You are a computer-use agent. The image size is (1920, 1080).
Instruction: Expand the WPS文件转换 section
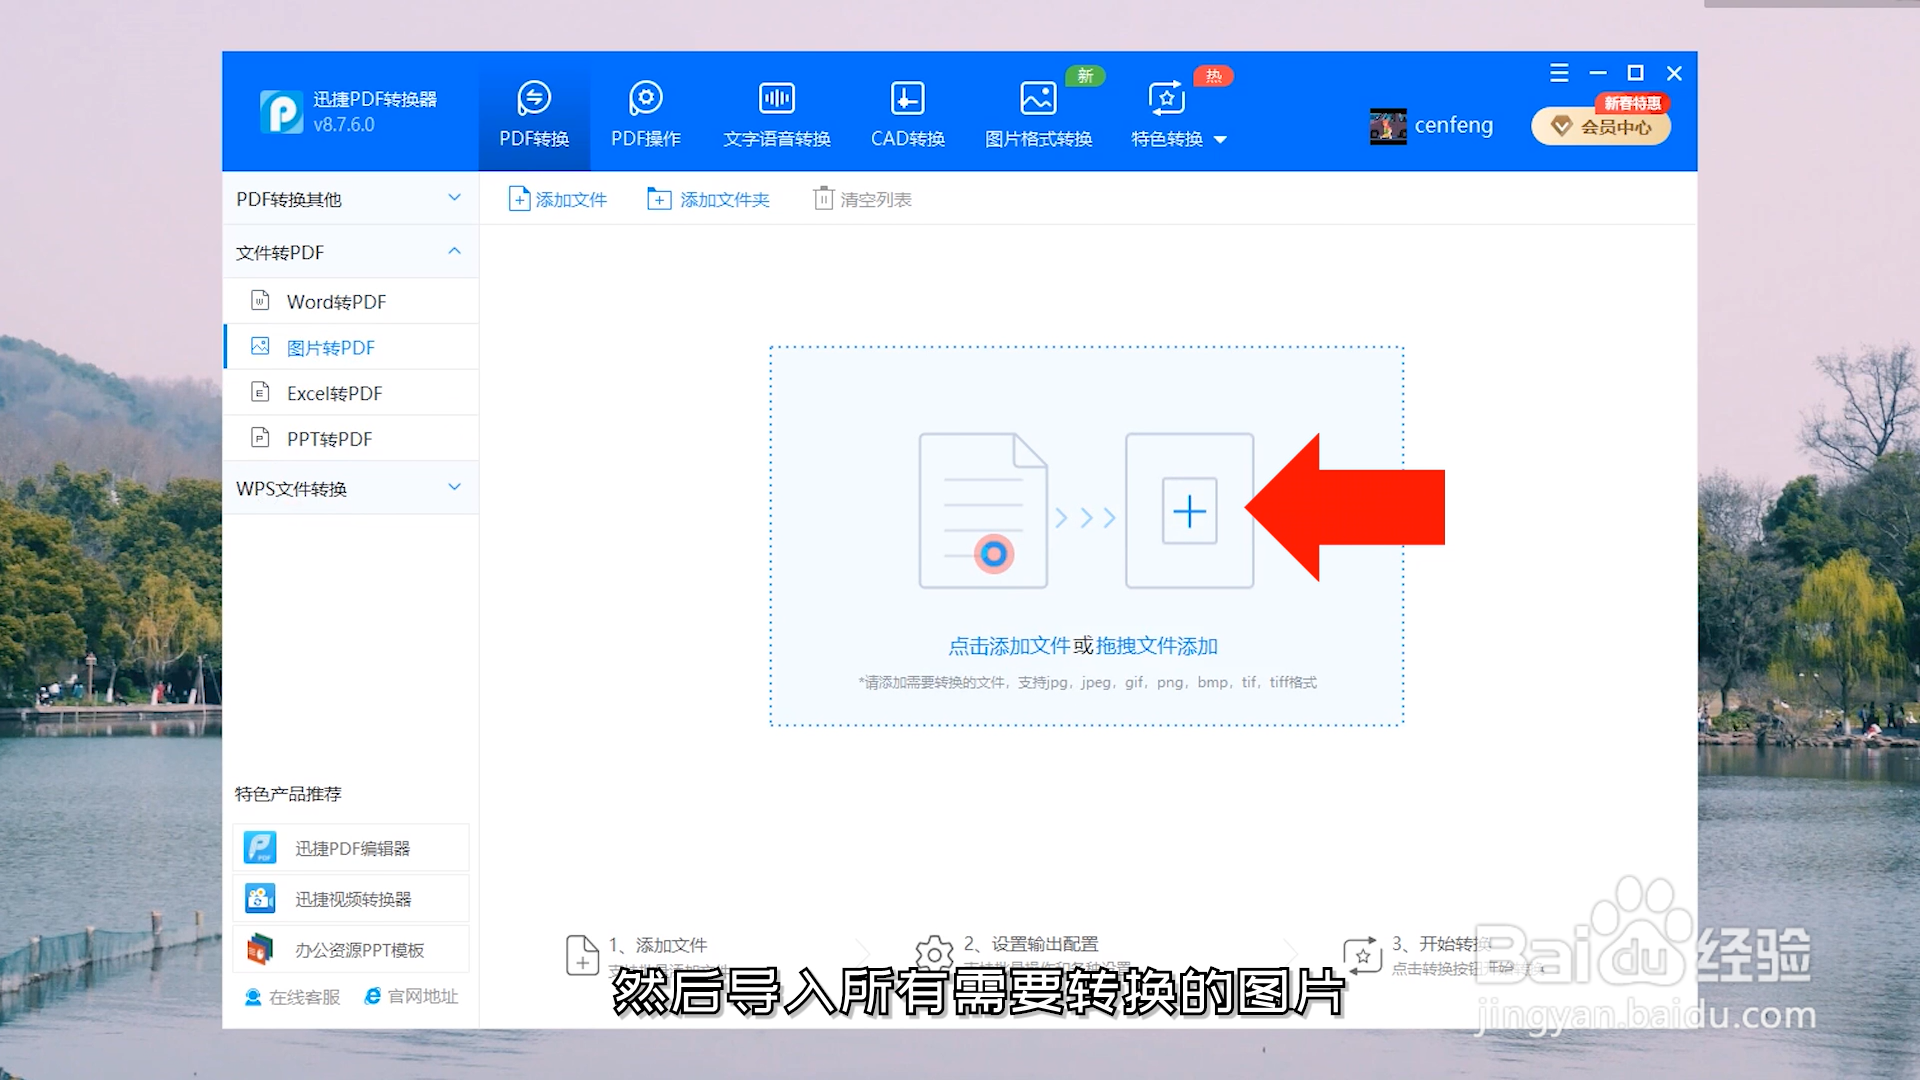pos(350,488)
